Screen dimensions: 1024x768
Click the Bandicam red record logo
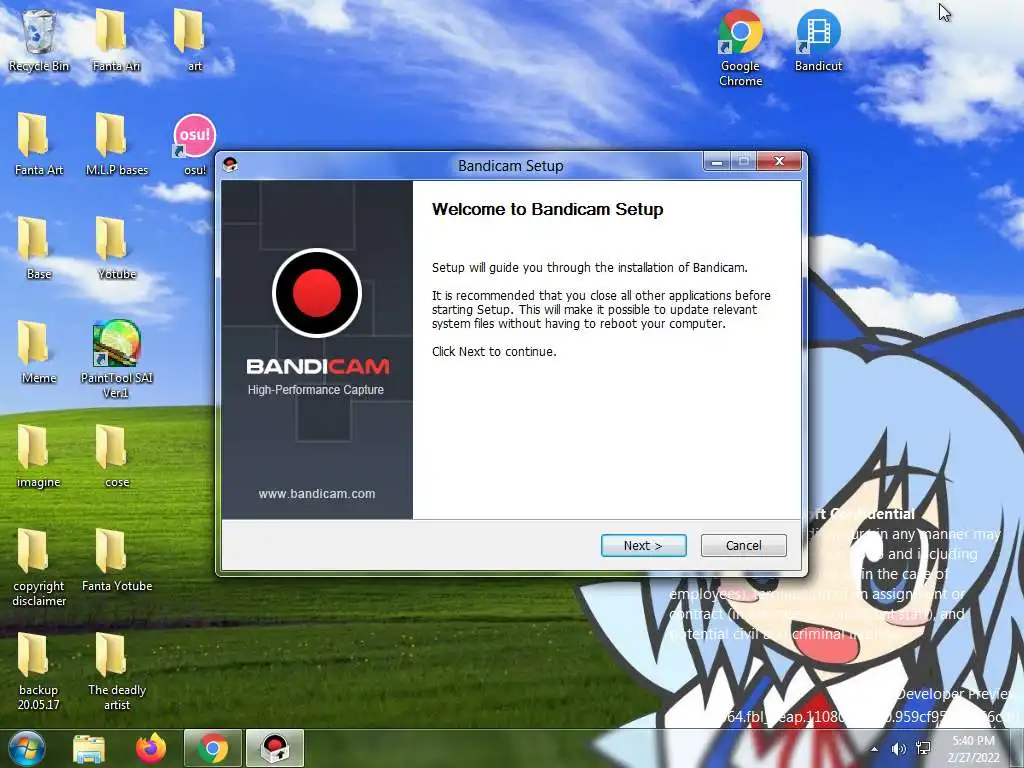[317, 293]
